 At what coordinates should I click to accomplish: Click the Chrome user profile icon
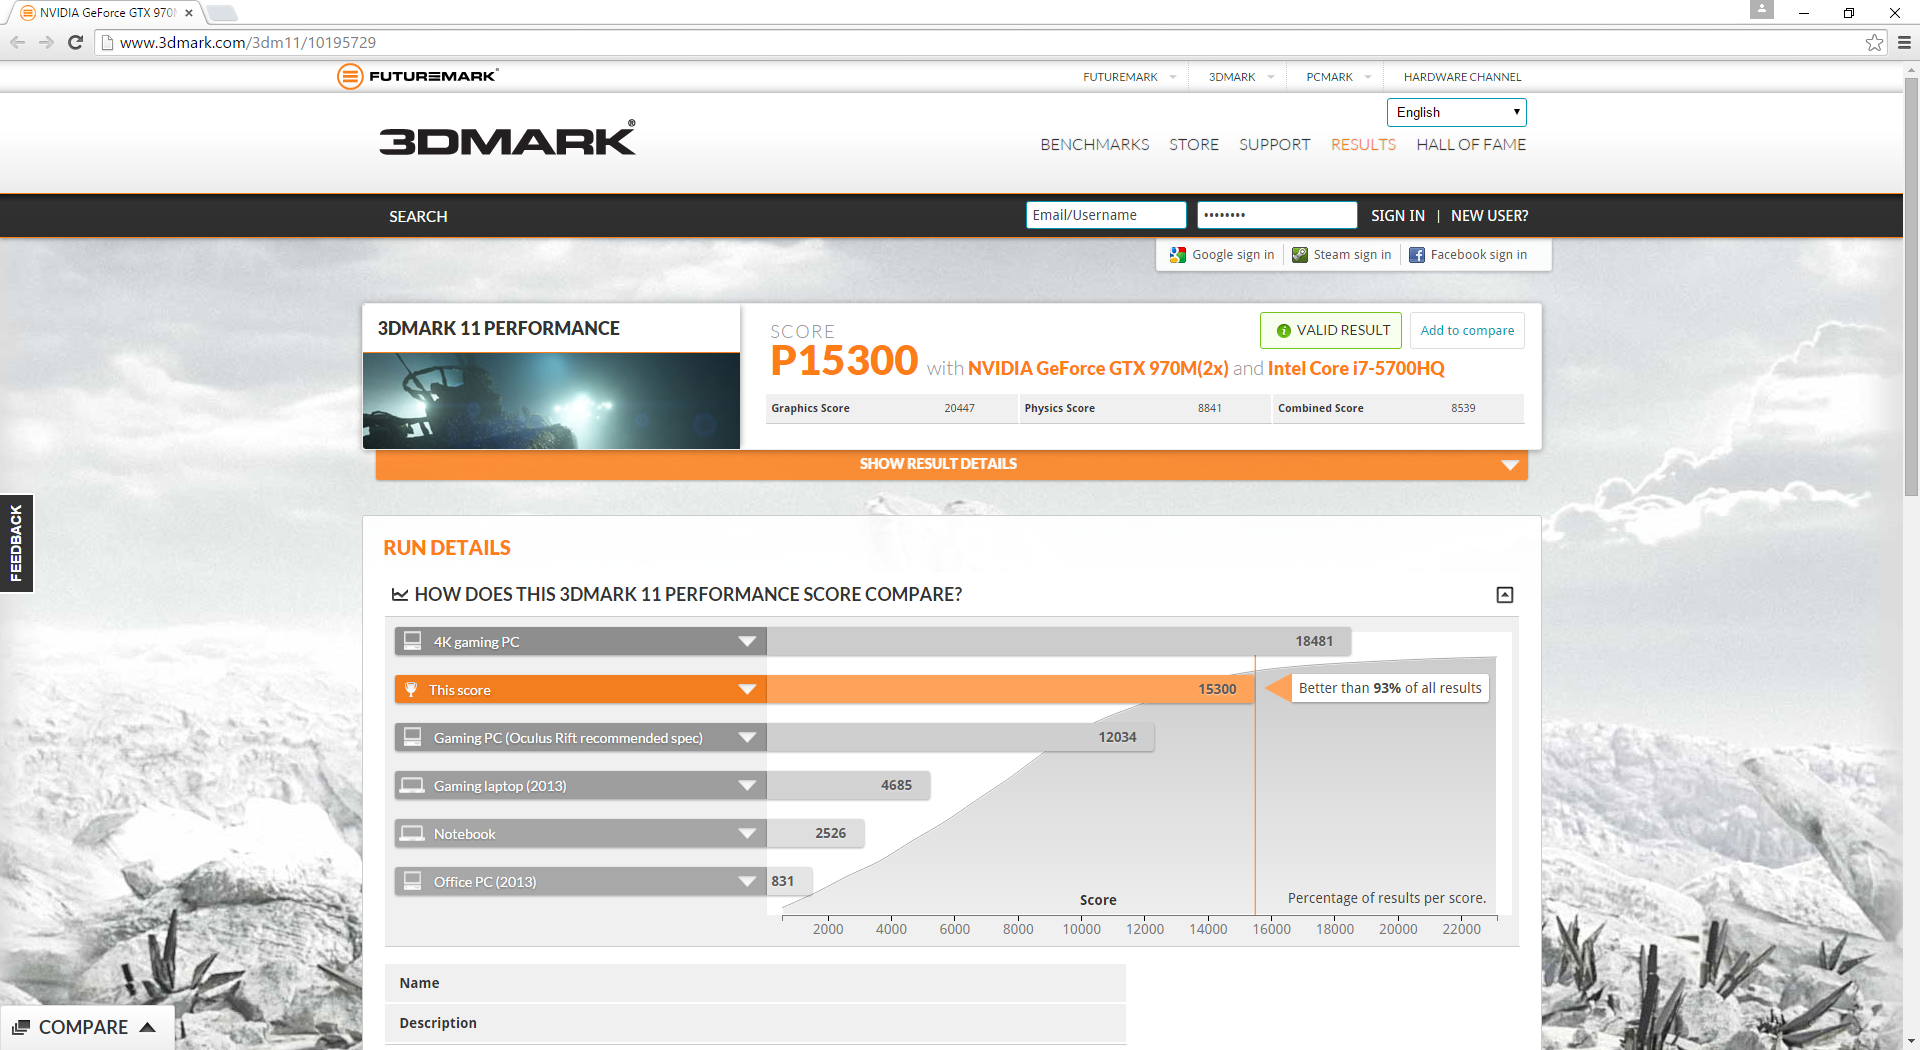tap(1762, 10)
